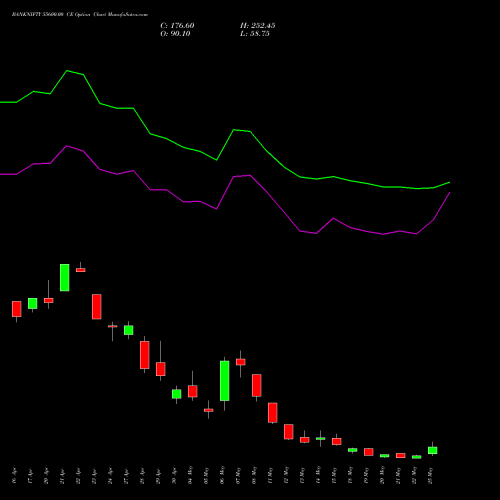This screenshot has width=500, height=500.
Task: Click the red candlestick for 19 May
Action: [x=369, y=452]
